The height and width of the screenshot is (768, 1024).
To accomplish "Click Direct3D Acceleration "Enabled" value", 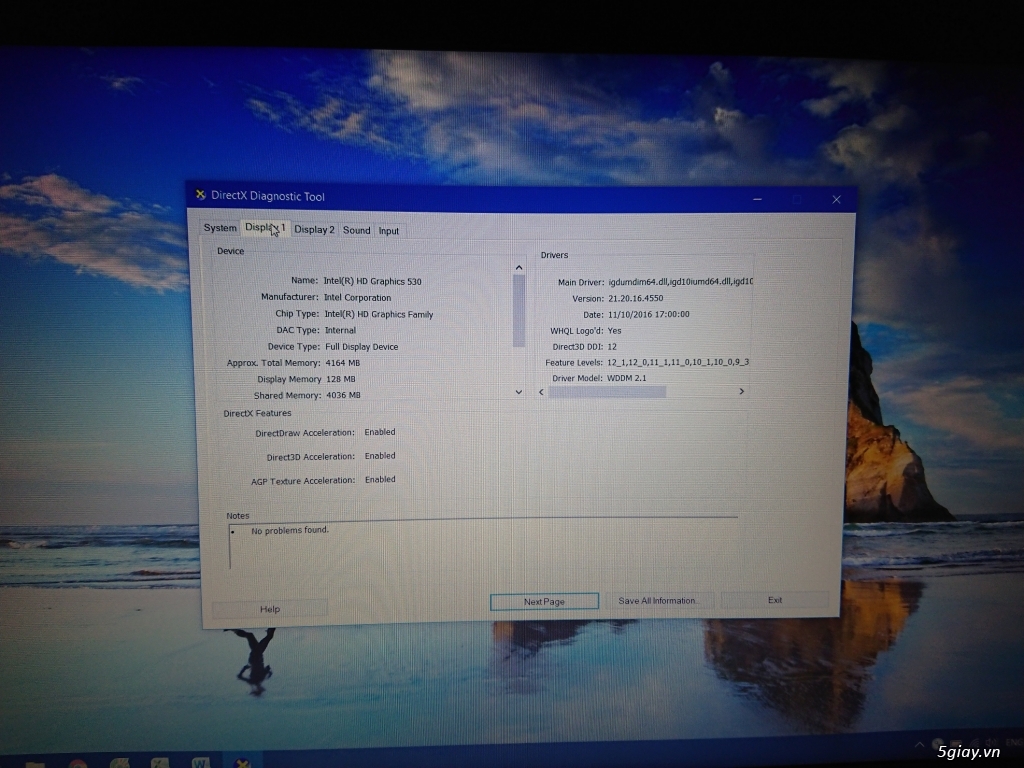I will point(379,456).
